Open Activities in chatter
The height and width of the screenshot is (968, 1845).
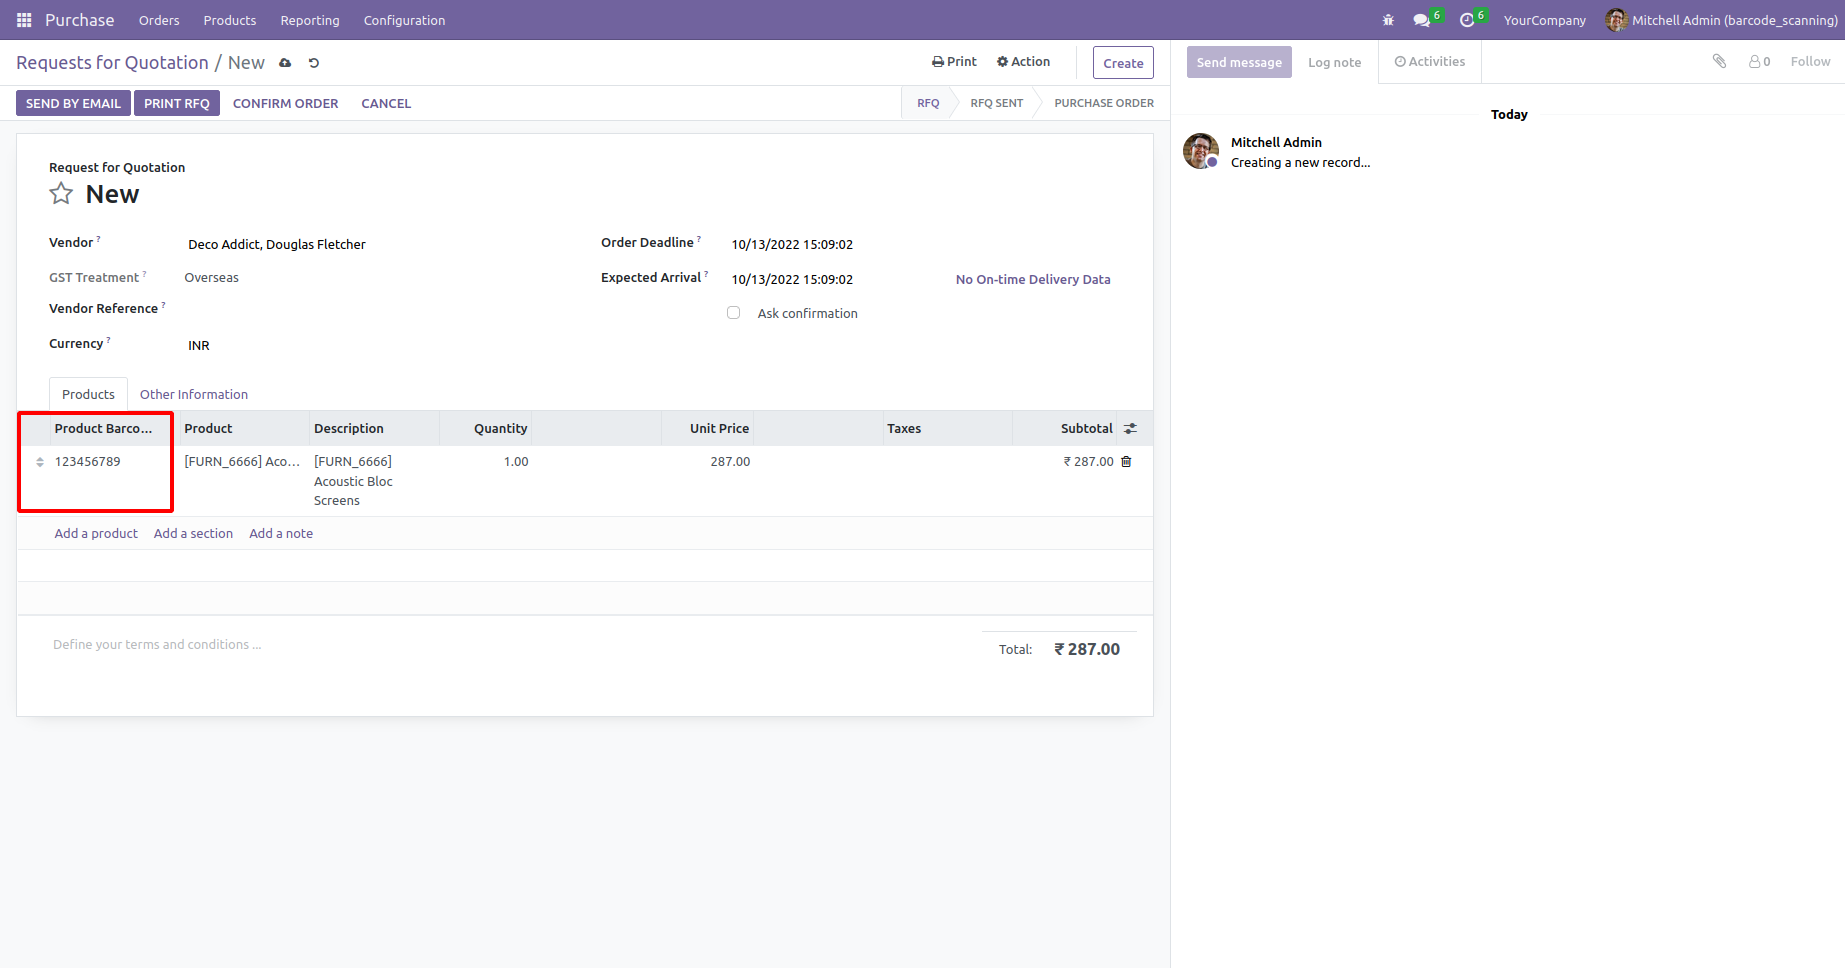[1430, 62]
